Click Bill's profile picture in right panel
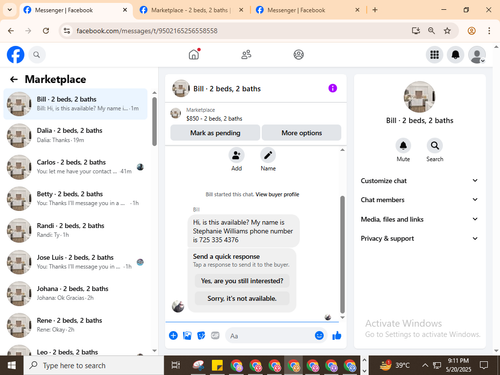The width and height of the screenshot is (500, 375). point(419,97)
